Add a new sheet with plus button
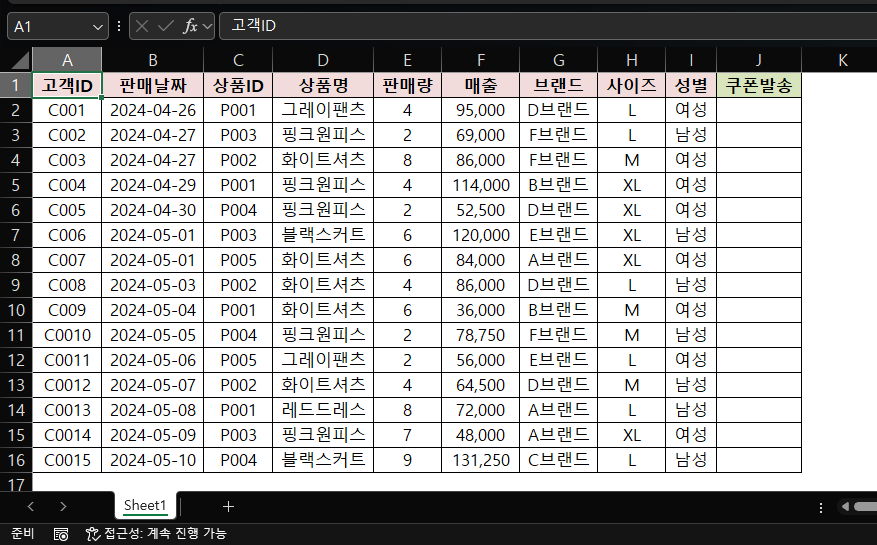The height and width of the screenshot is (545, 877). click(x=228, y=506)
